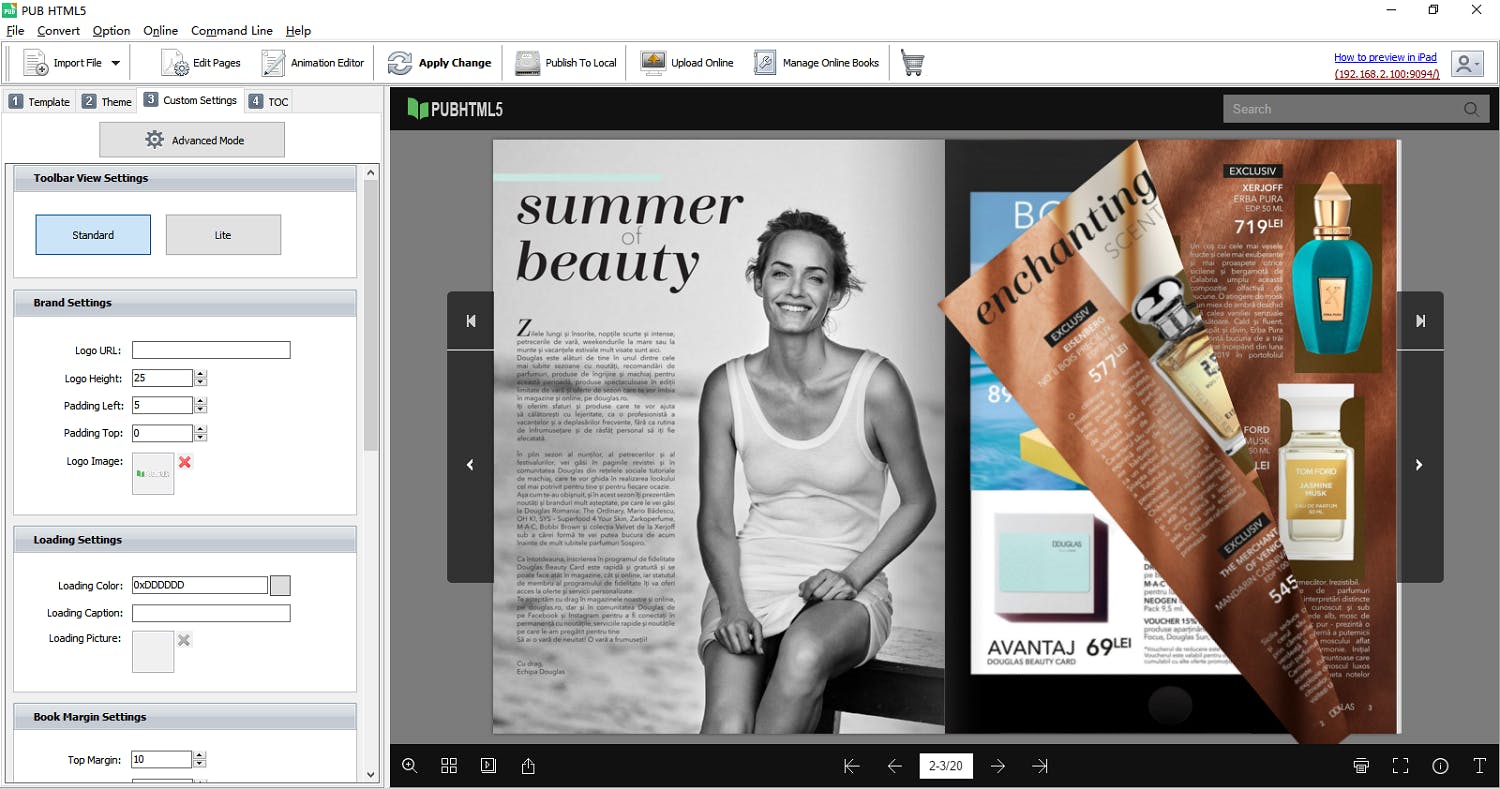Switch to the Template tab
1500x789 pixels.
(40, 102)
